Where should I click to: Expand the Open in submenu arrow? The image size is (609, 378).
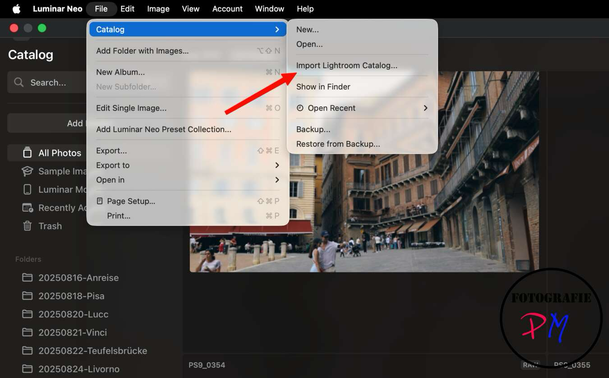pos(277,180)
